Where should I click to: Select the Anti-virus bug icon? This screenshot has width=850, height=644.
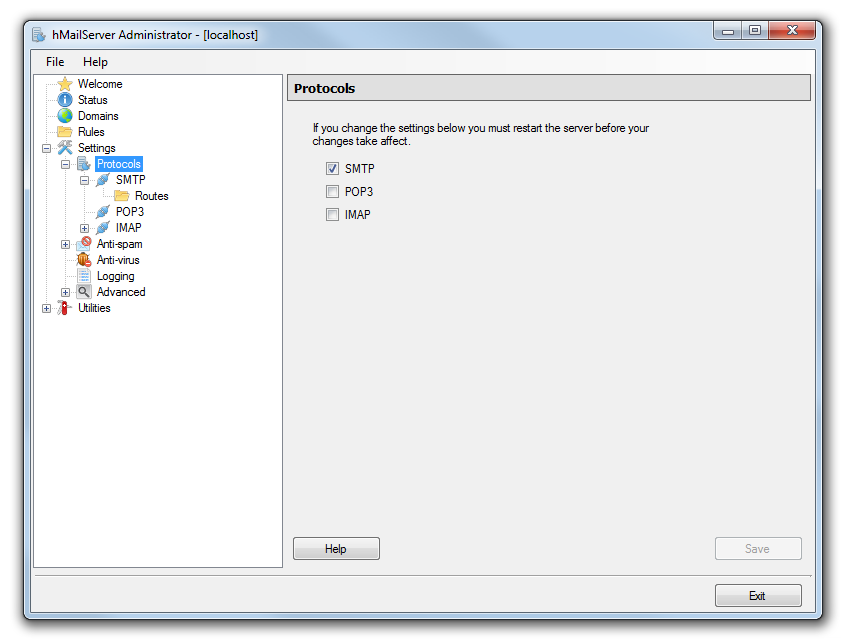coord(84,260)
